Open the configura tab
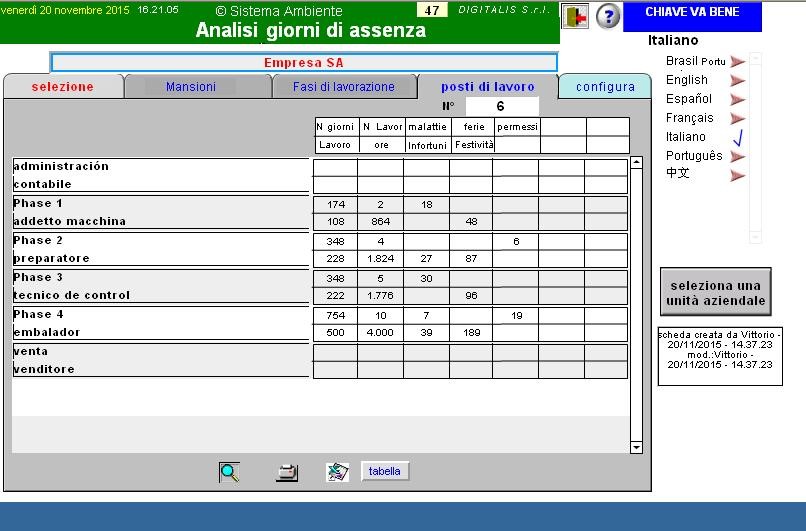Screen dimensions: 806x531 (605, 86)
